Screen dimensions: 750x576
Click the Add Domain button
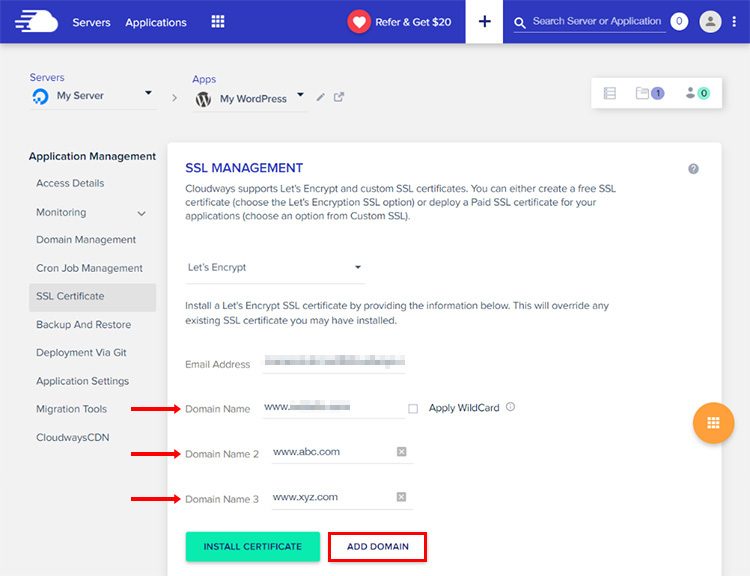[377, 547]
